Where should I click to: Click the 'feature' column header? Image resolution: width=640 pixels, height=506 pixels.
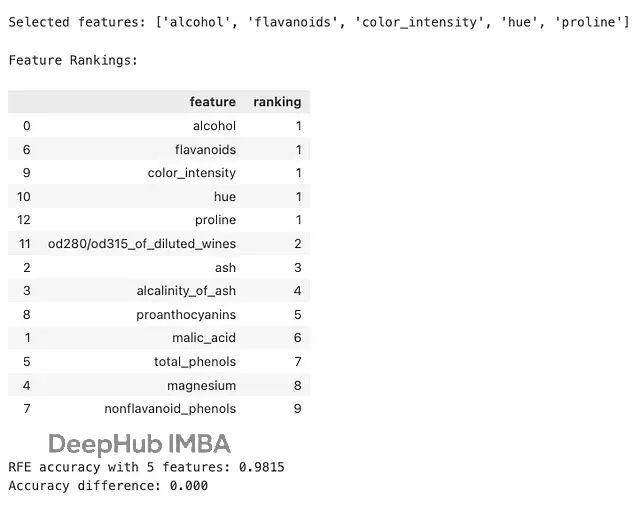212,102
